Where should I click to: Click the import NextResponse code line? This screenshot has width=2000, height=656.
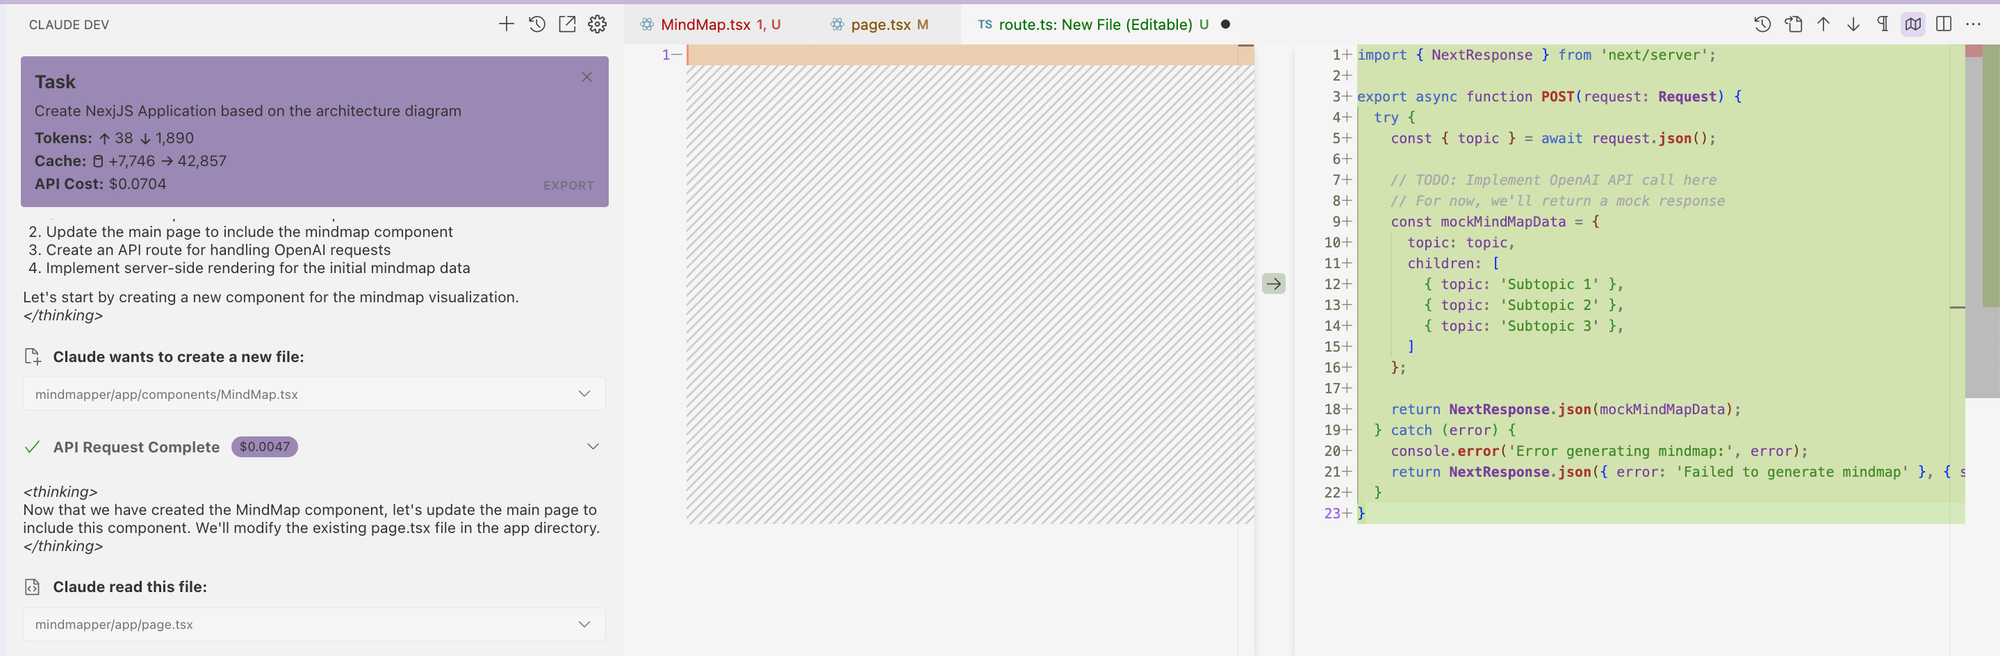click(1536, 55)
